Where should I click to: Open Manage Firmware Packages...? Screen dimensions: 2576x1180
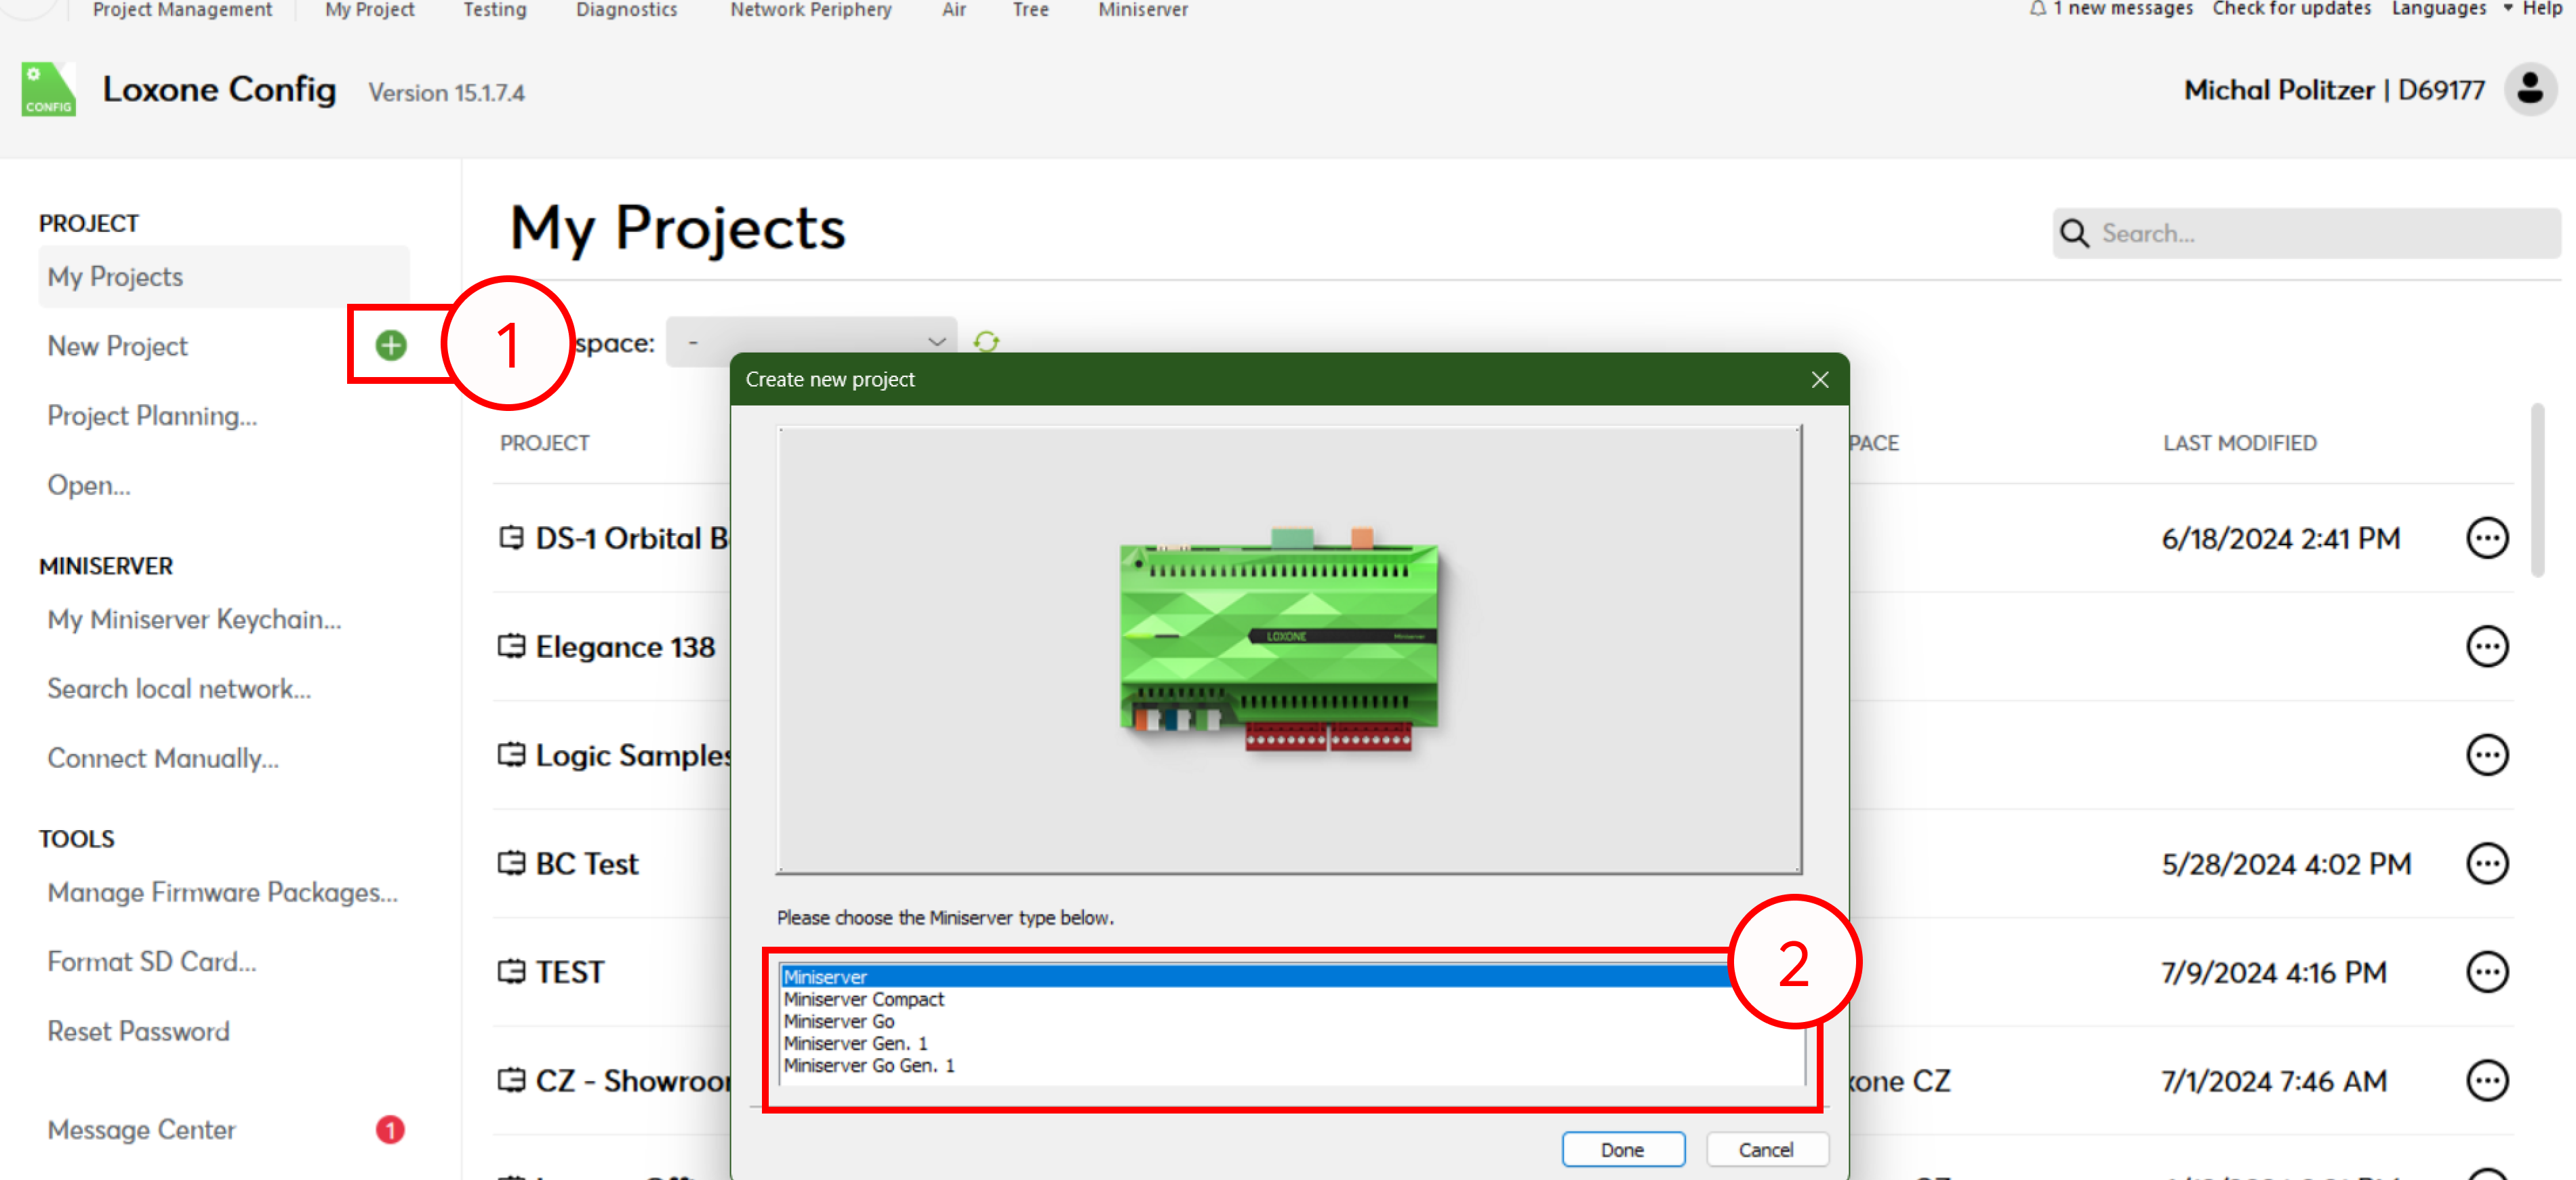point(222,892)
